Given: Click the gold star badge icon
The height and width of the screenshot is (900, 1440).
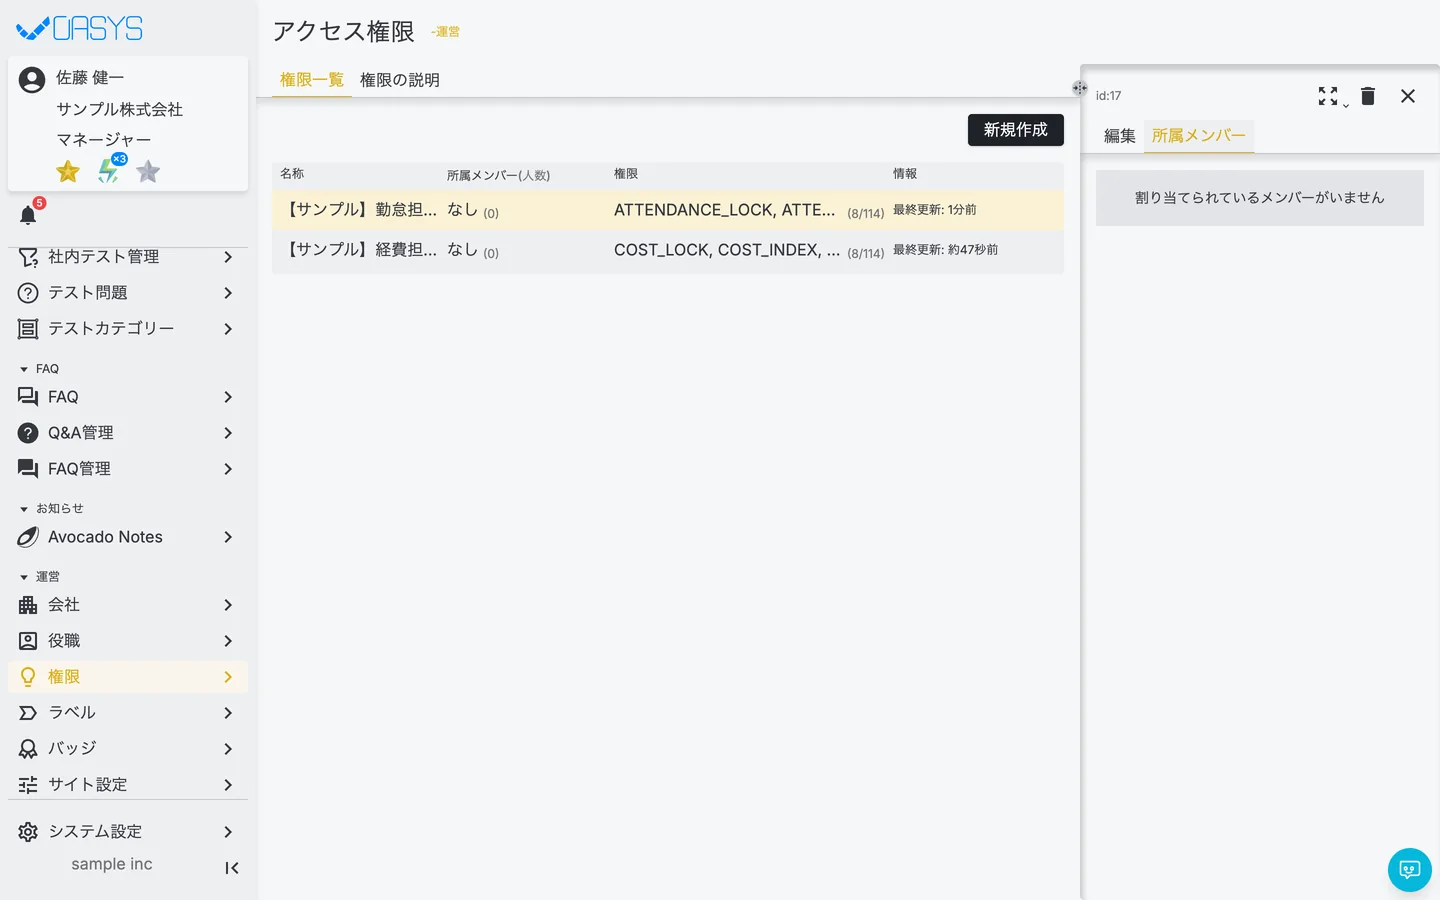Looking at the screenshot, I should click(x=68, y=171).
